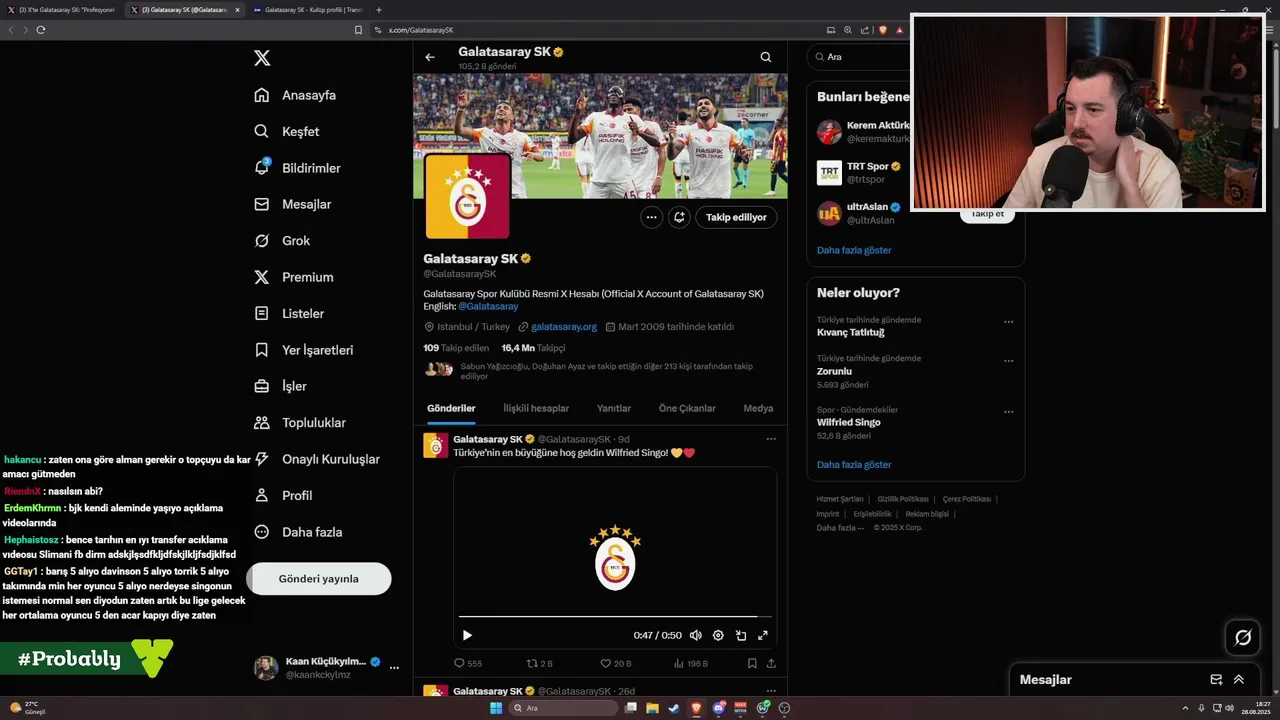1280x720 pixels.
Task: Repost the post with 2 B reposts
Action: point(540,663)
